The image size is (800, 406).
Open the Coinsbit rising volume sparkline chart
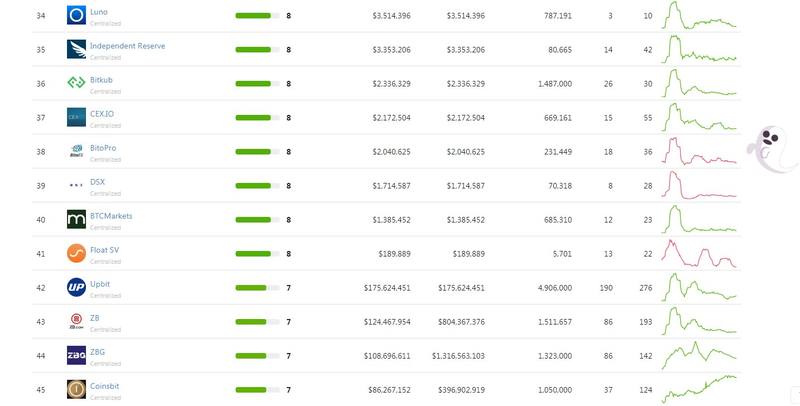click(699, 390)
